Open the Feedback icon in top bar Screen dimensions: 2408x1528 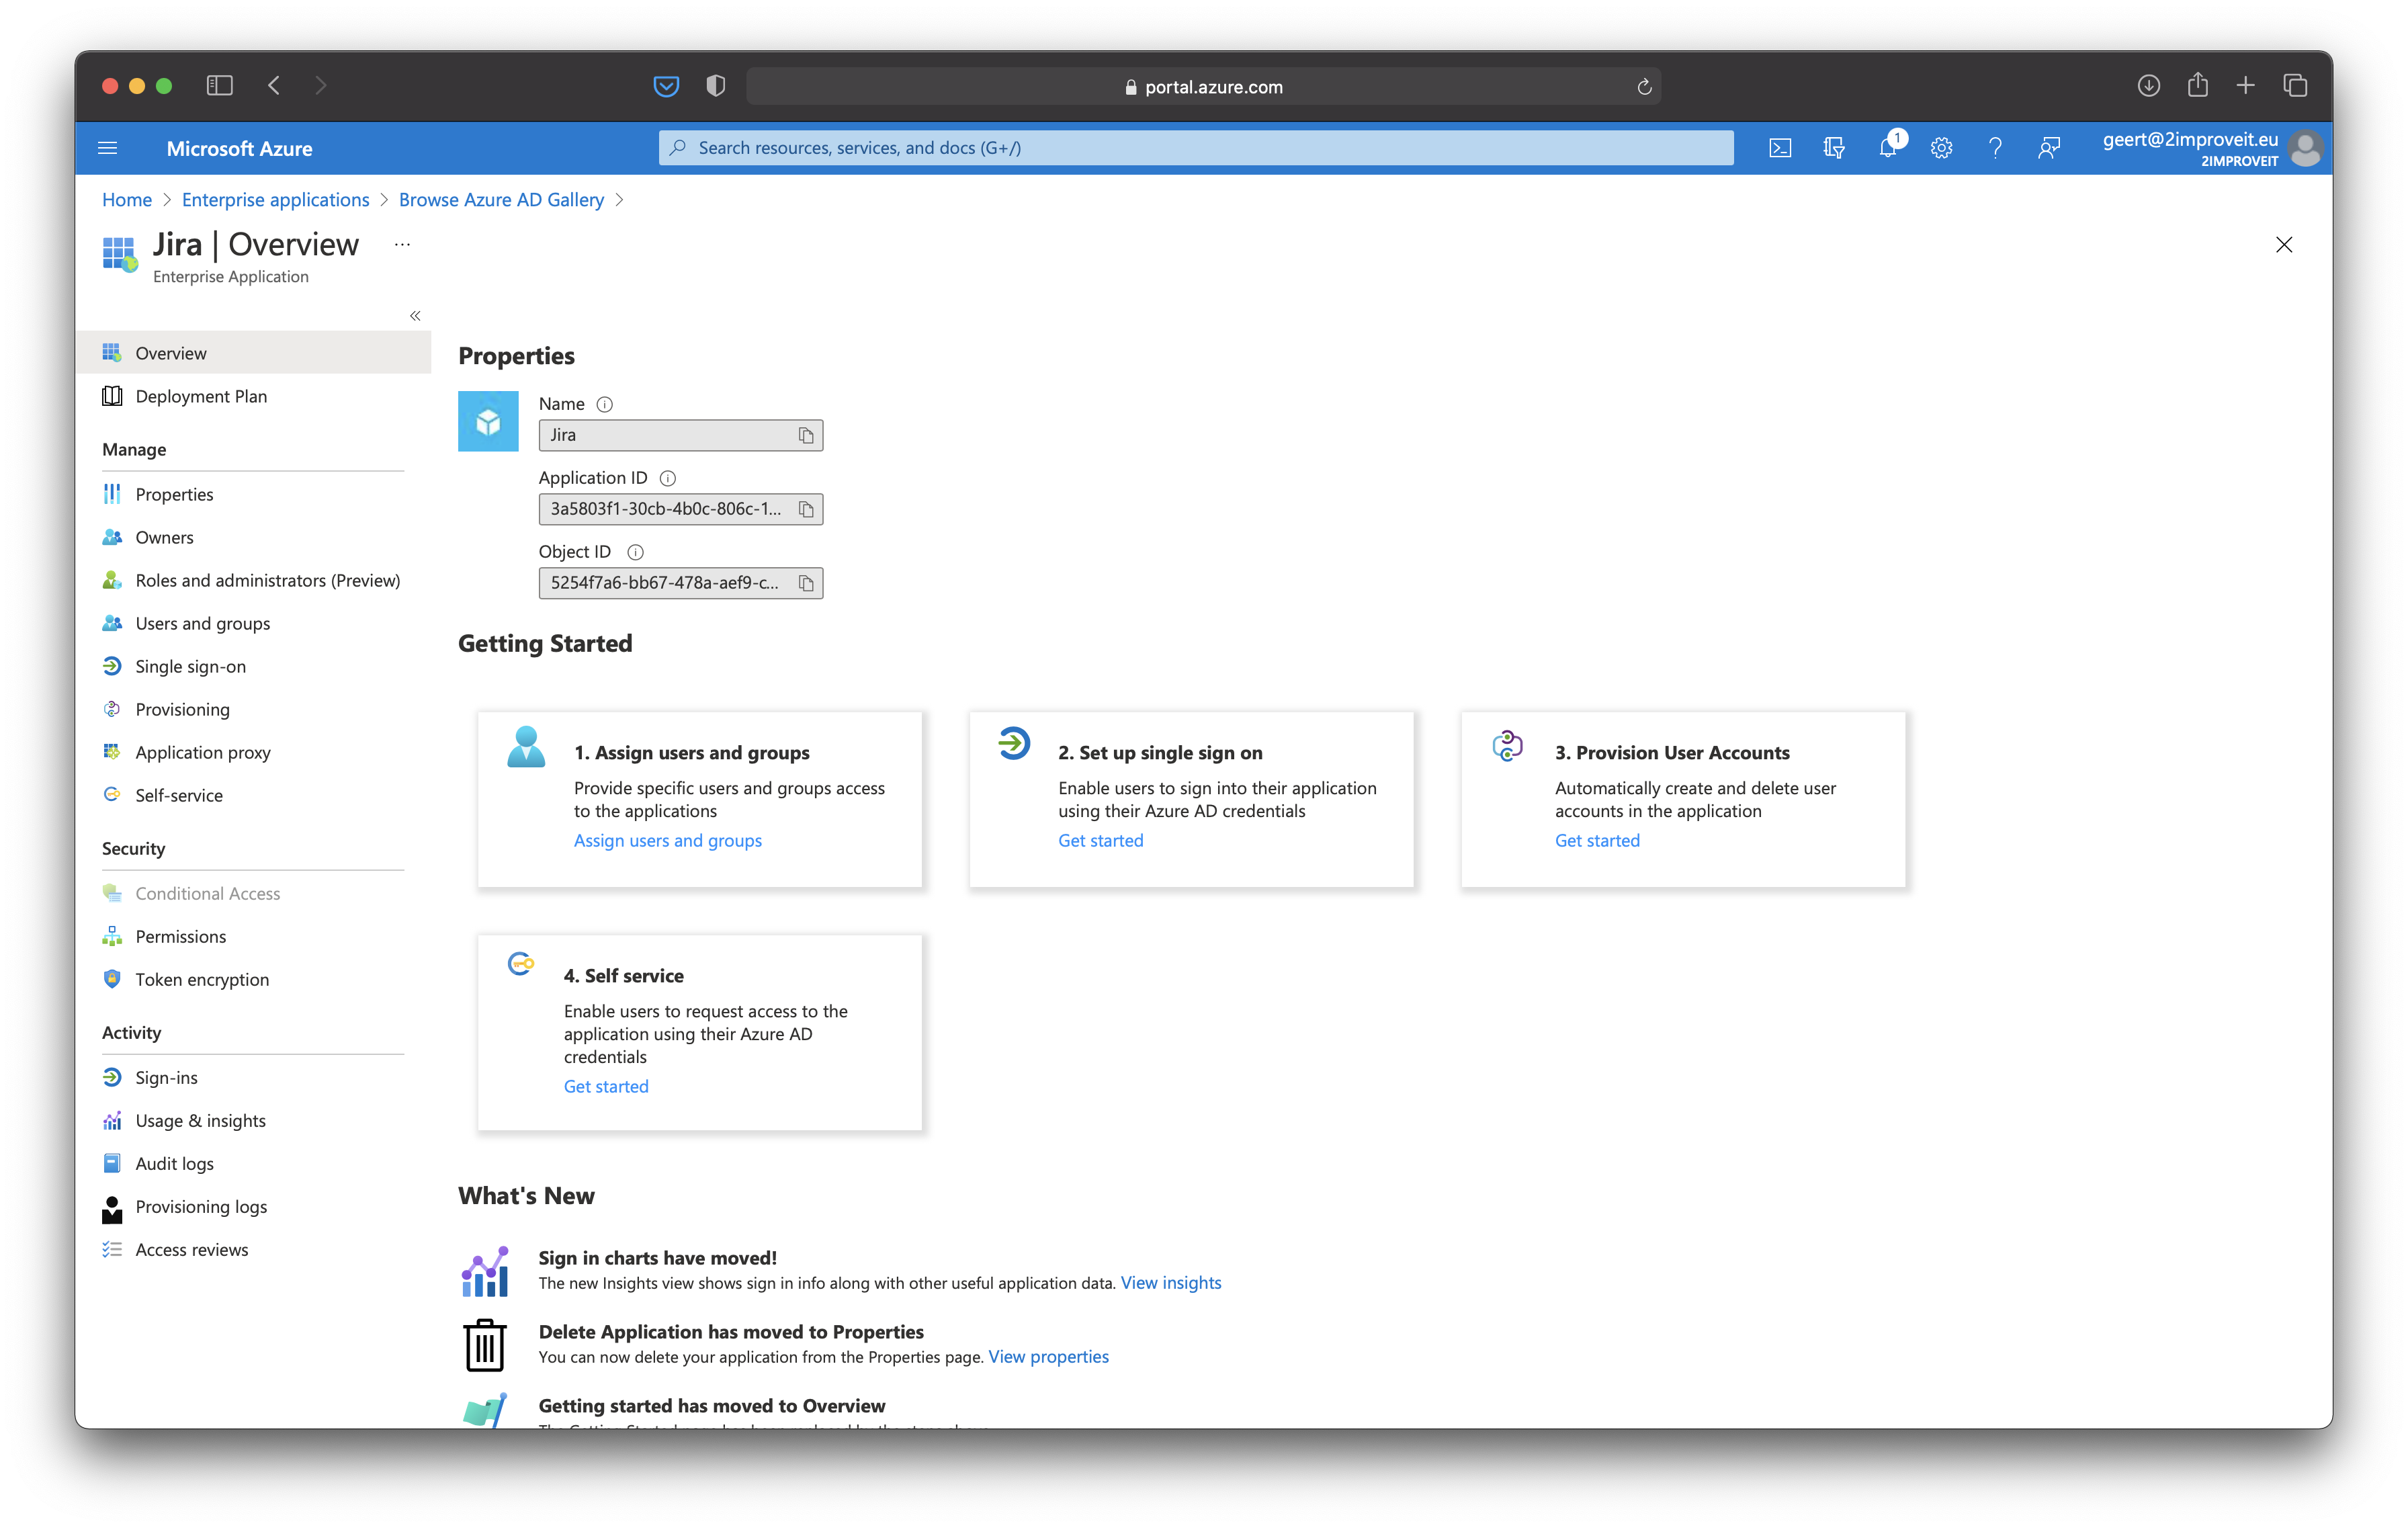2049,148
